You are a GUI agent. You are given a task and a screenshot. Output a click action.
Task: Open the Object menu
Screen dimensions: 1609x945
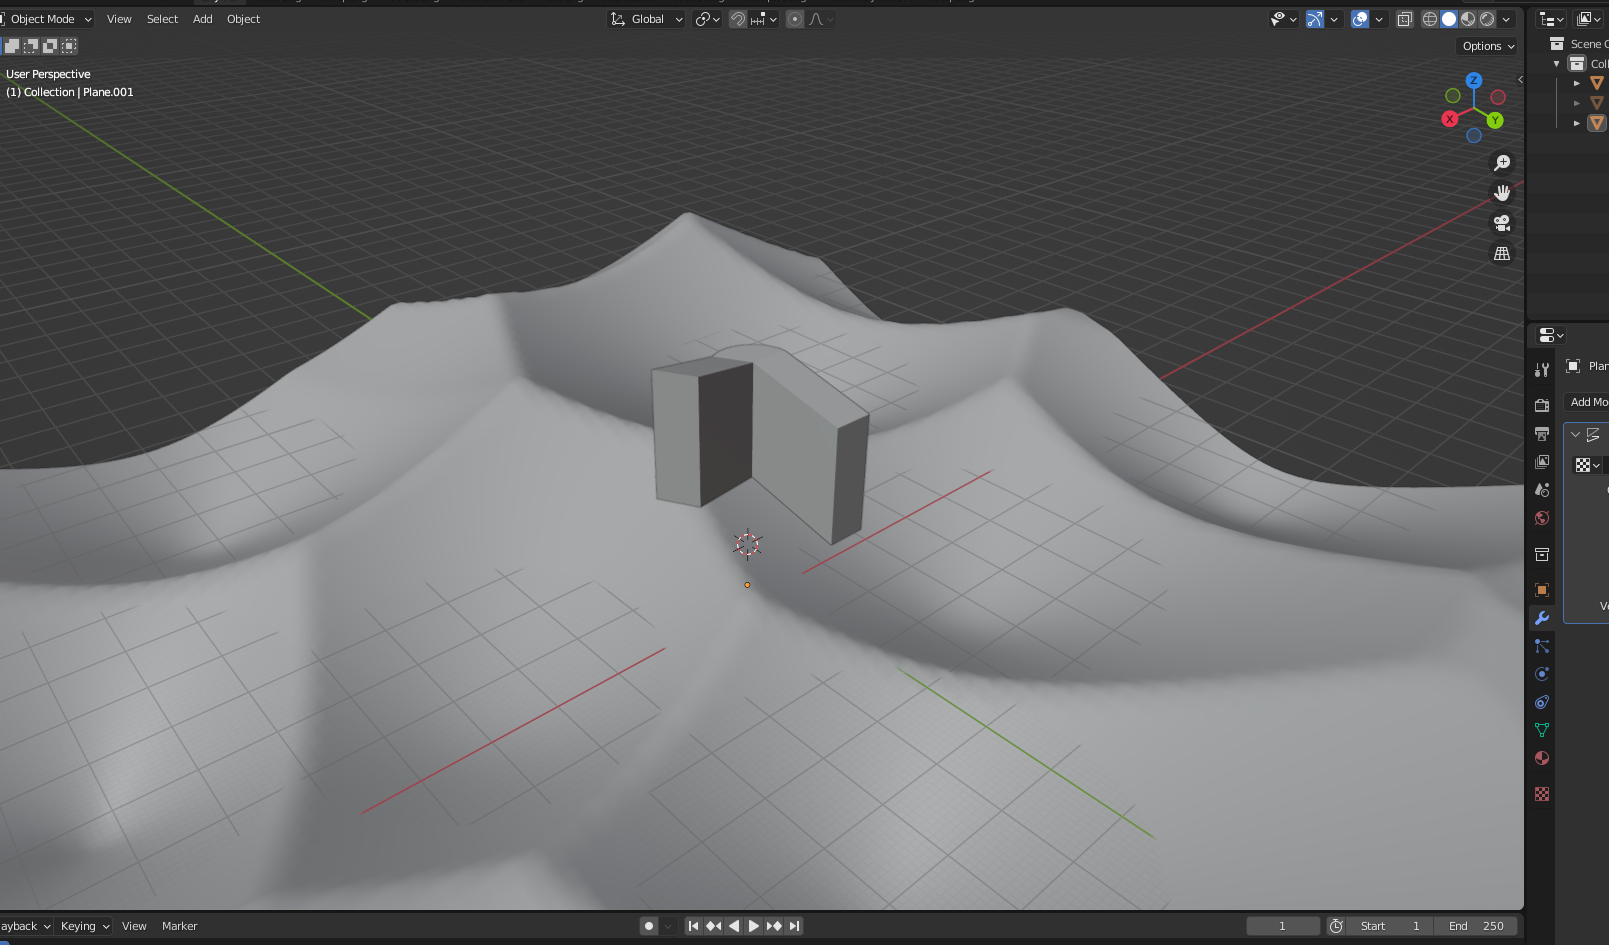pyautogui.click(x=243, y=18)
